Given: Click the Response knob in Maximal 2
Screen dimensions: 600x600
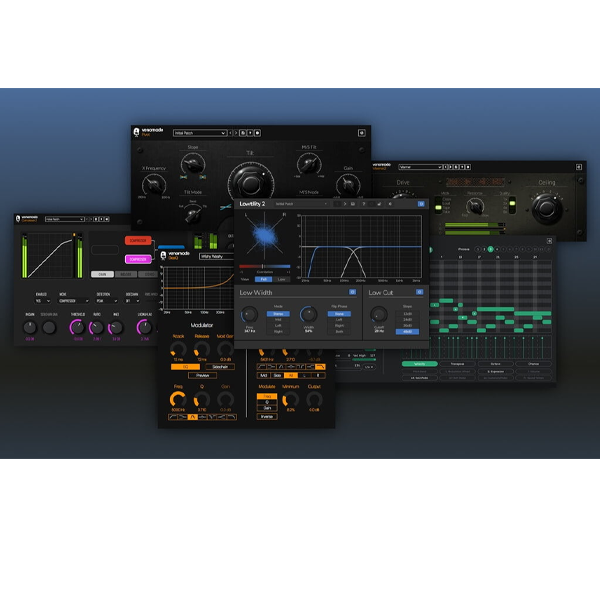Looking at the screenshot, I should coord(475,207).
